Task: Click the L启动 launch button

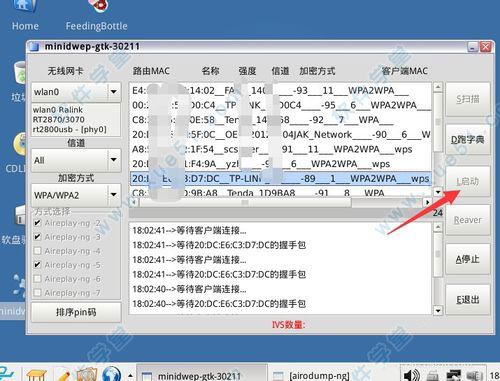Action: tap(468, 181)
